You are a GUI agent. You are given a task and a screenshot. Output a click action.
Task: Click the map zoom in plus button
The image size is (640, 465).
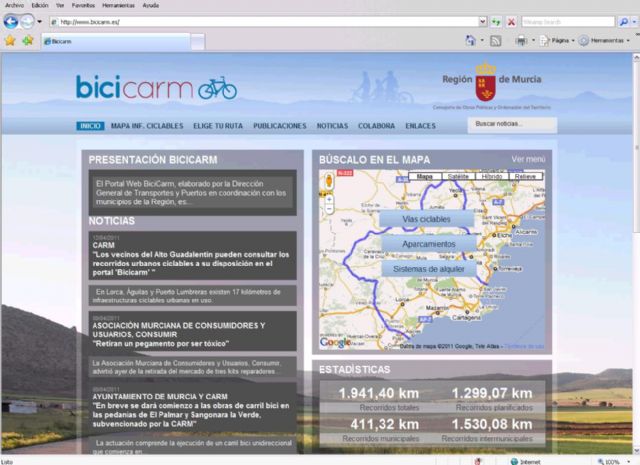click(x=330, y=199)
